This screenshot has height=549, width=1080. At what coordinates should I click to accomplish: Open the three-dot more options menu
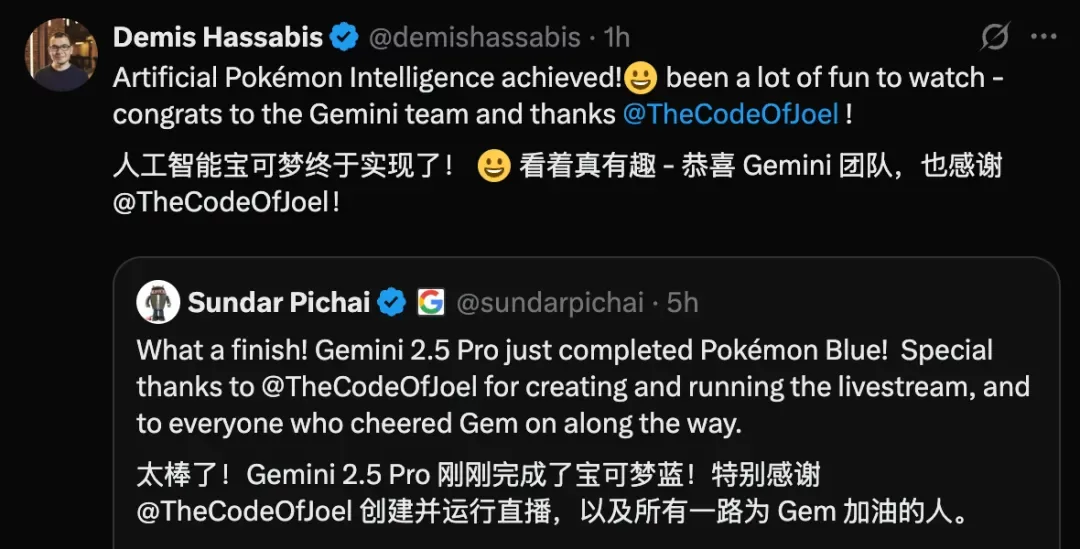click(1043, 37)
